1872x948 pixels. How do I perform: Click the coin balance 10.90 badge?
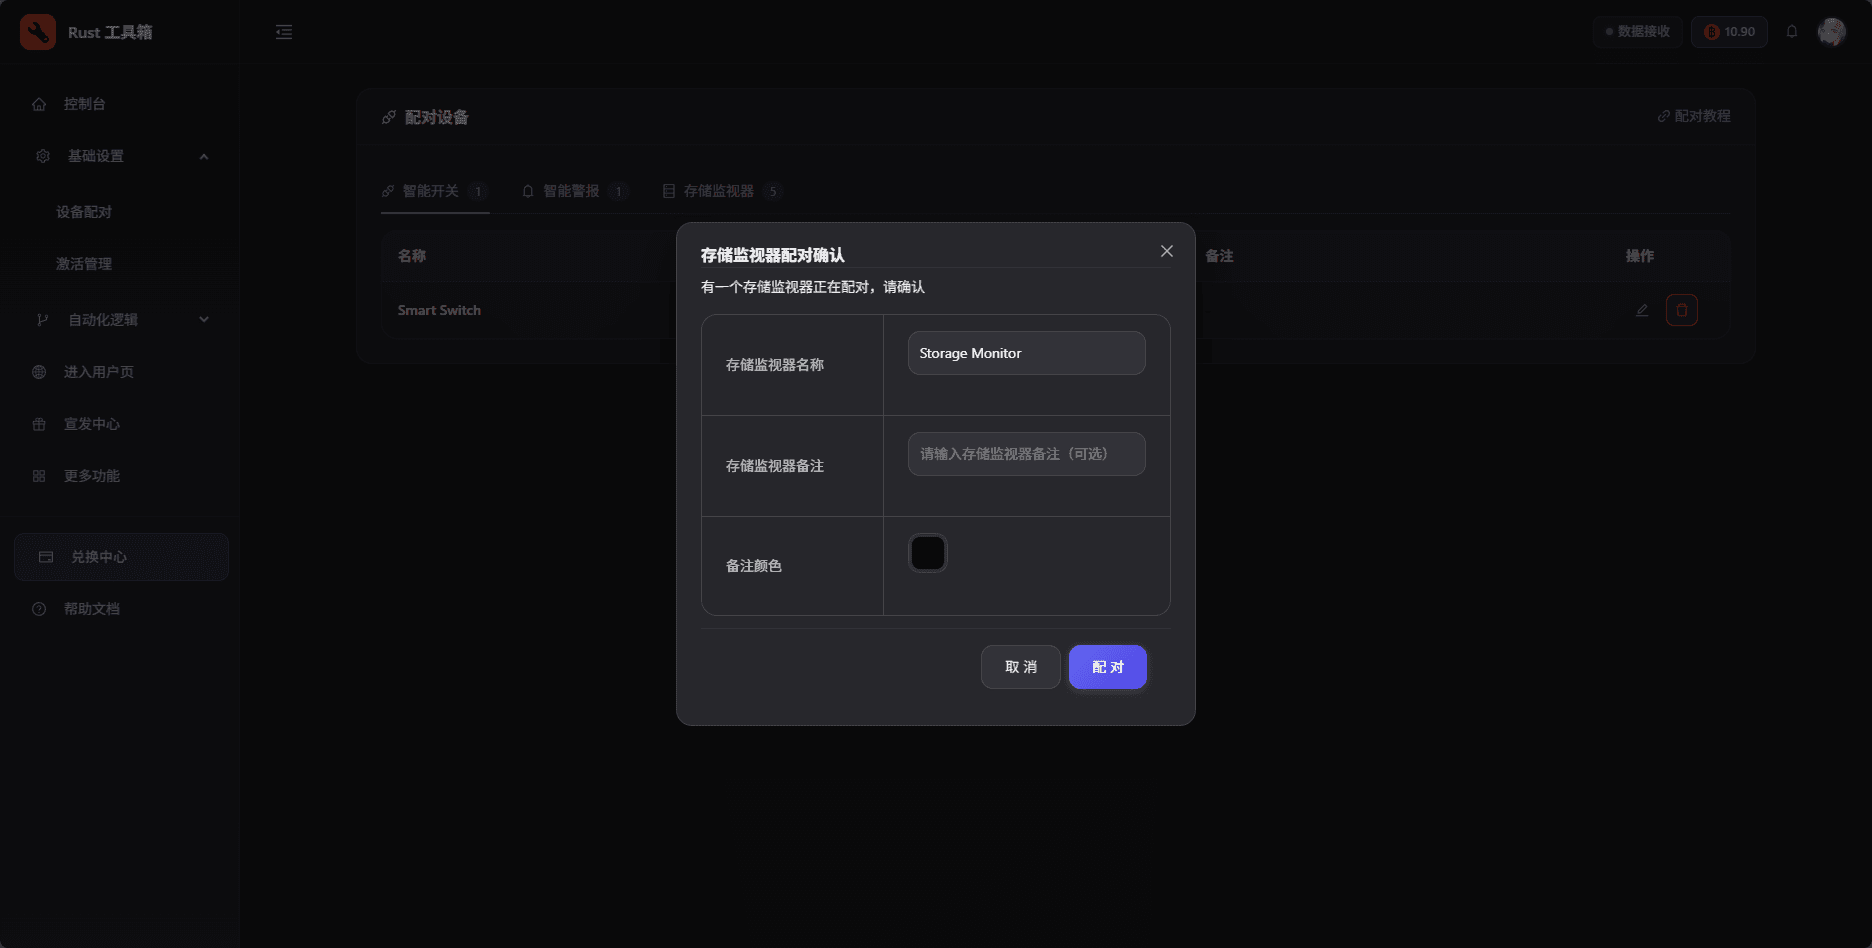1729,32
